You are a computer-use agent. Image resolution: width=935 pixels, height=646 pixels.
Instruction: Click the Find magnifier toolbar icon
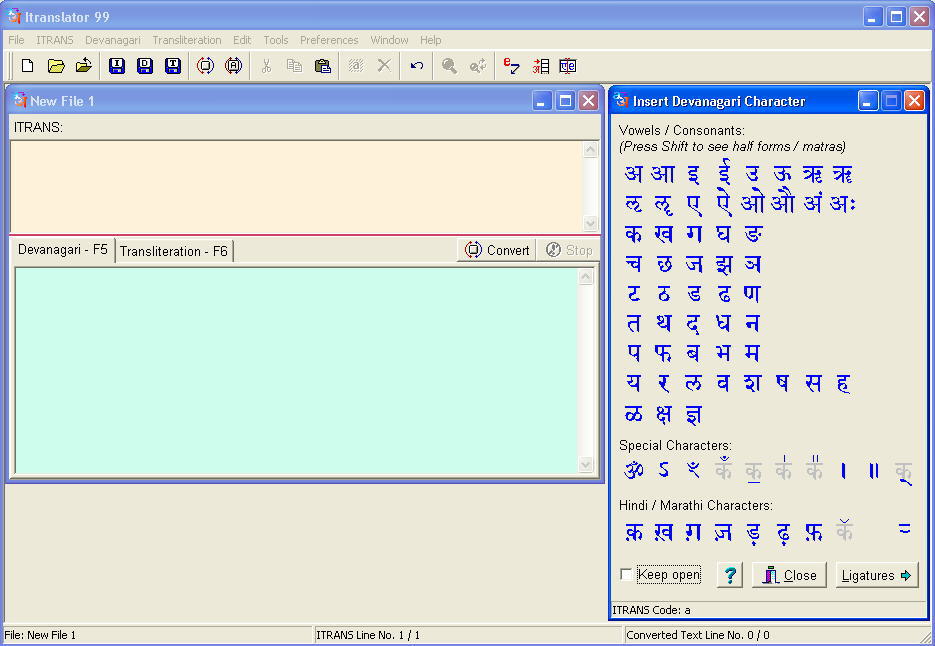[x=449, y=66]
